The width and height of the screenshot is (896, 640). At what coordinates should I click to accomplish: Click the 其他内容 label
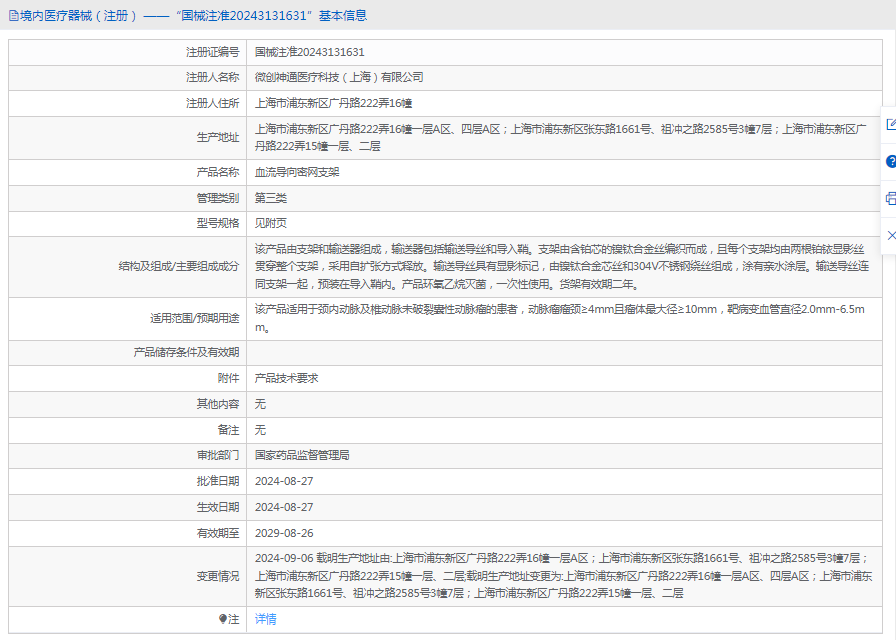[218, 404]
